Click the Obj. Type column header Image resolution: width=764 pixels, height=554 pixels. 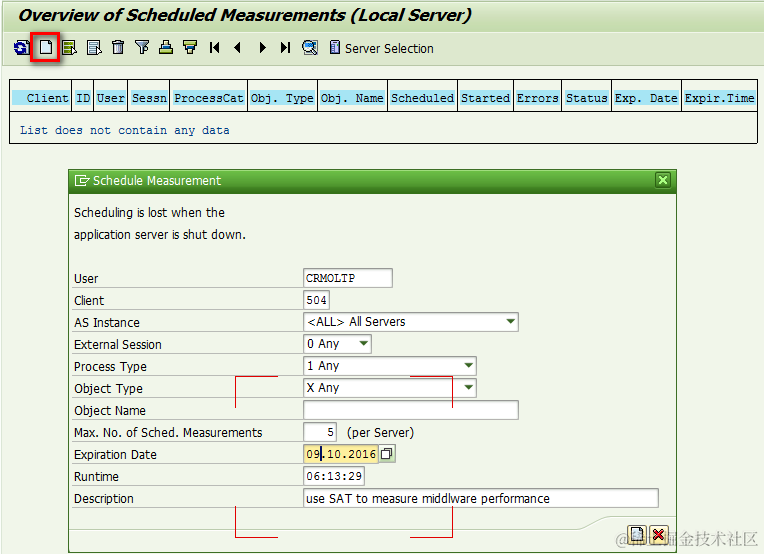(283, 98)
